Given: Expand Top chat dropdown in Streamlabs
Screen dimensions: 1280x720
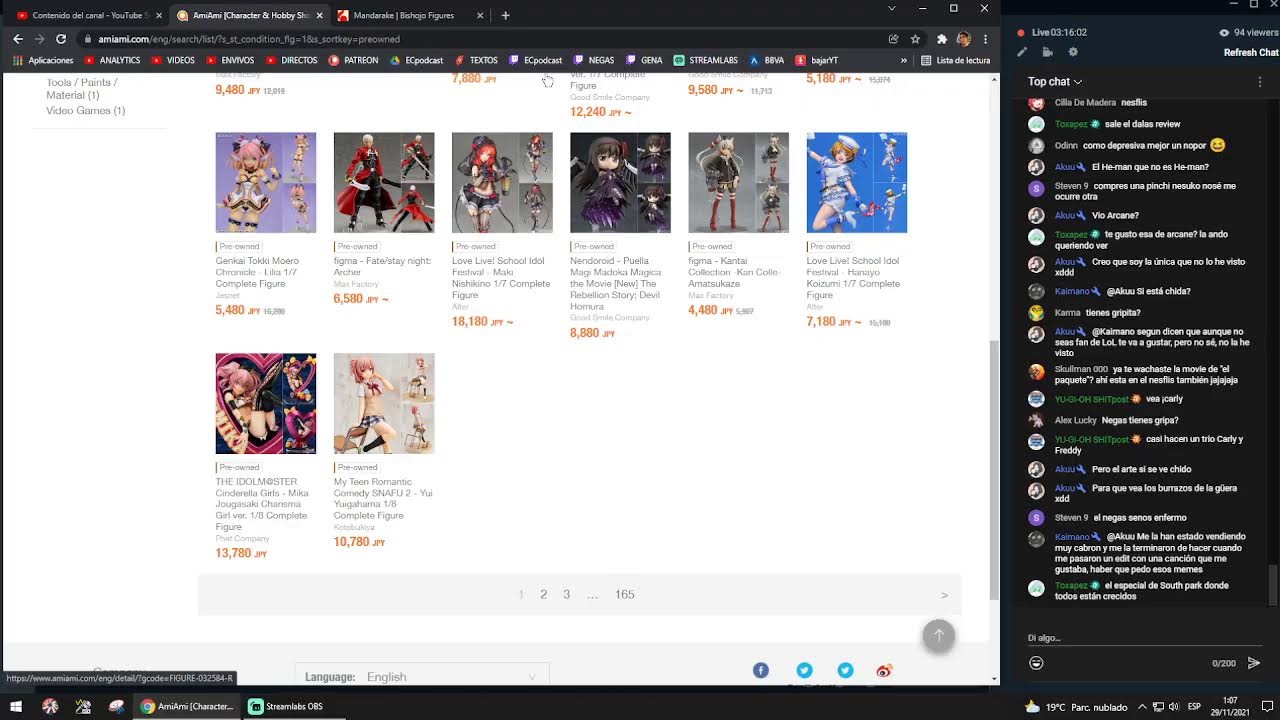Looking at the screenshot, I should (x=1055, y=81).
